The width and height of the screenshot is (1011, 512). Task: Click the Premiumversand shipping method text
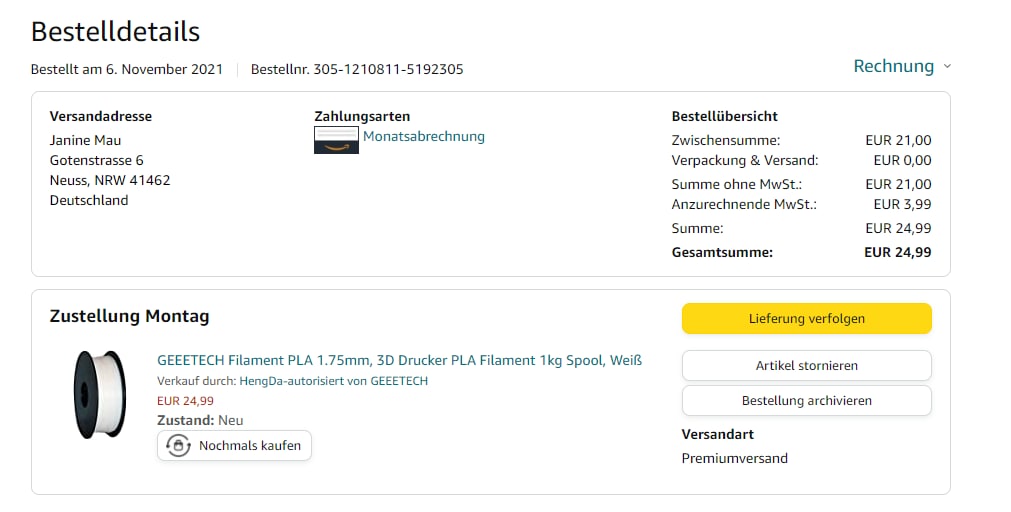point(734,458)
